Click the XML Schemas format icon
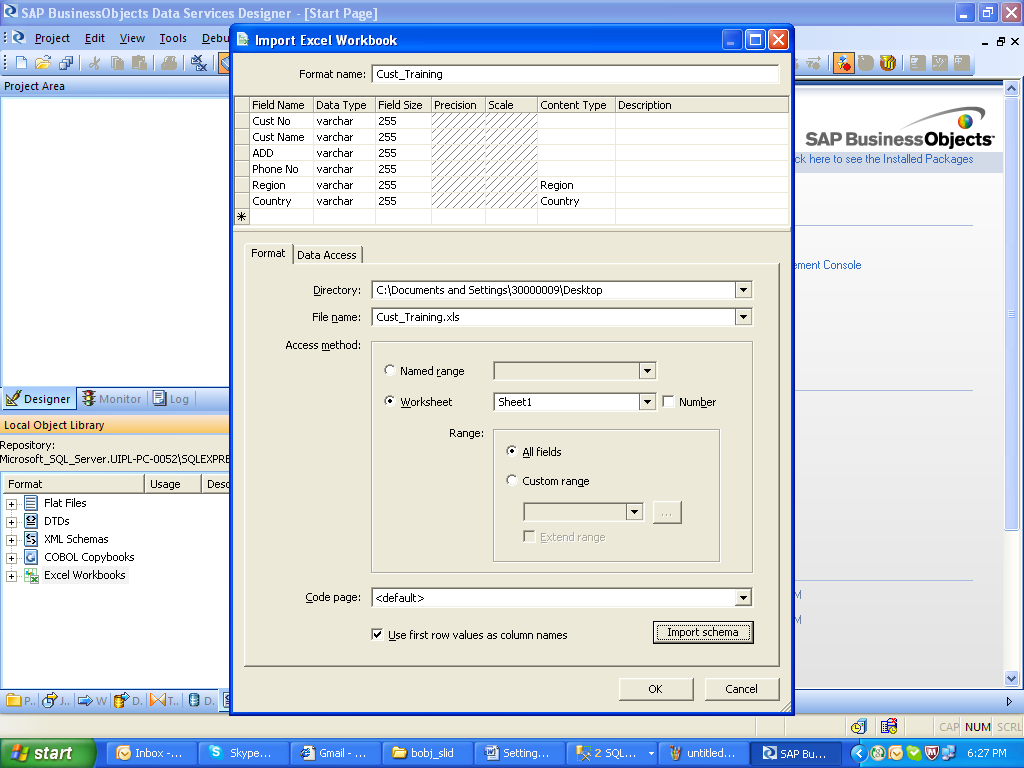1024x768 pixels. (x=31, y=539)
